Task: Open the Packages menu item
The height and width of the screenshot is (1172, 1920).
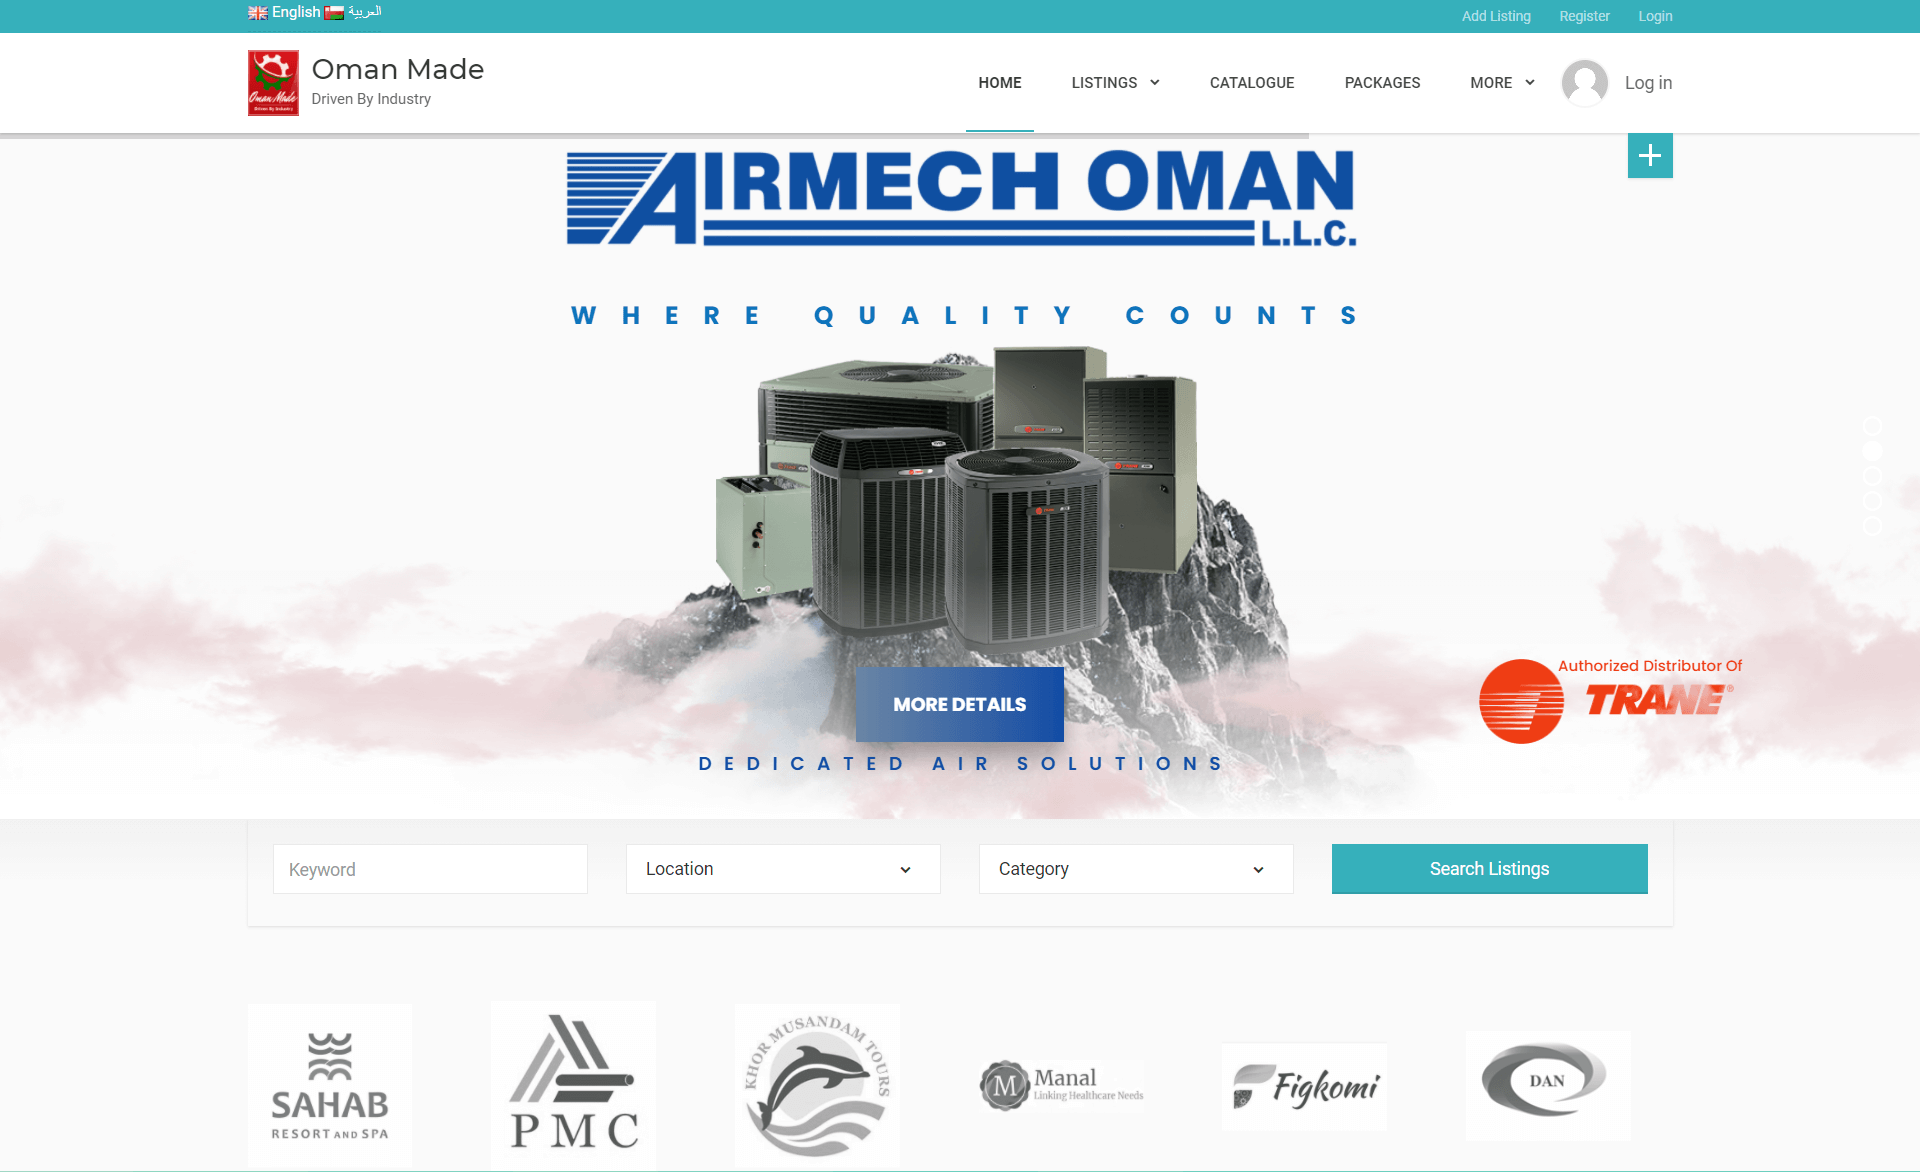Action: coord(1382,83)
